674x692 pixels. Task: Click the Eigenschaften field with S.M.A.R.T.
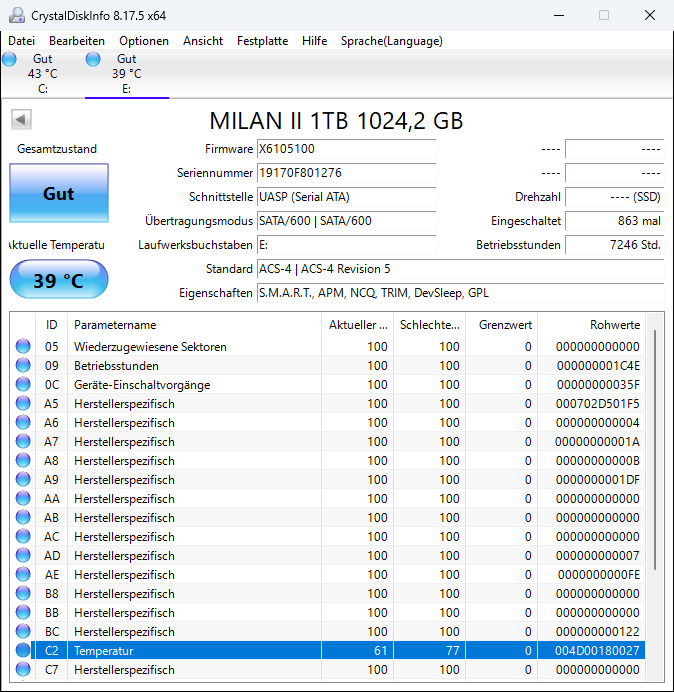[x=460, y=293]
